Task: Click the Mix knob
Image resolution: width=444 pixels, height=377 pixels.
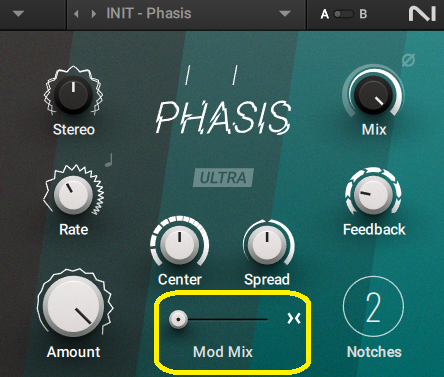Action: coord(373,94)
